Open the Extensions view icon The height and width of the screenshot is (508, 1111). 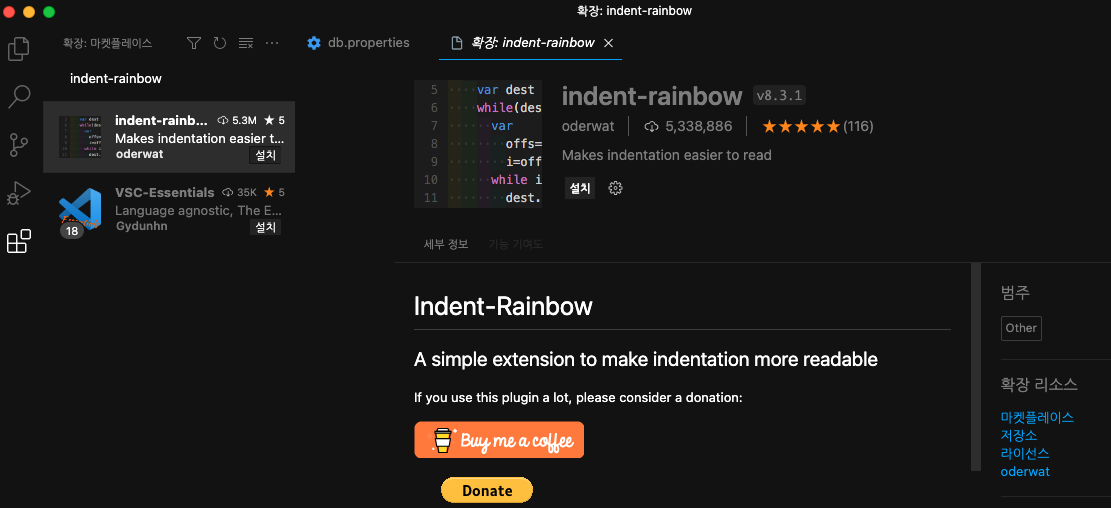19,241
